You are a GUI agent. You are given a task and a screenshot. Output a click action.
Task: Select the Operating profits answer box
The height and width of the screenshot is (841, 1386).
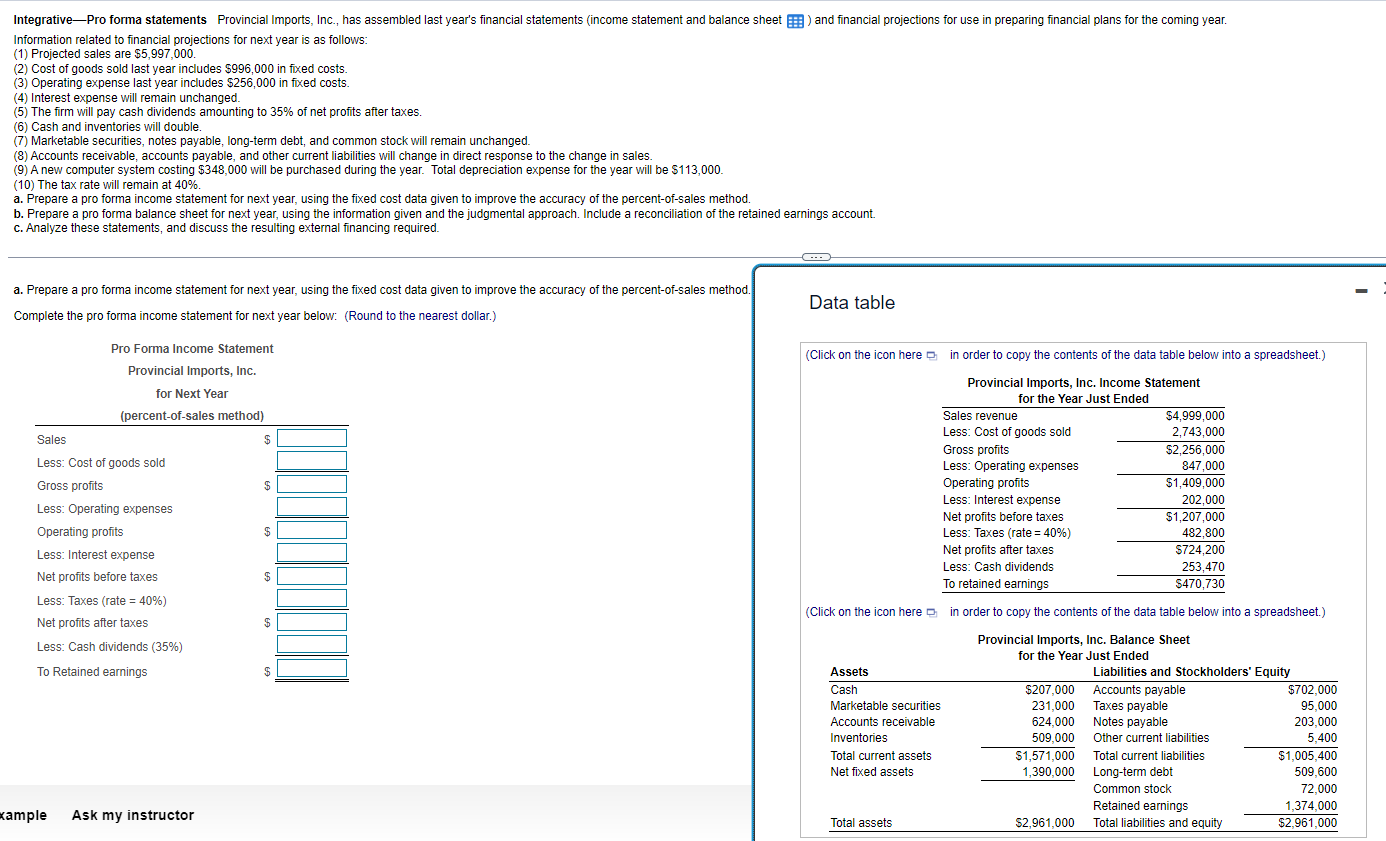(x=312, y=530)
